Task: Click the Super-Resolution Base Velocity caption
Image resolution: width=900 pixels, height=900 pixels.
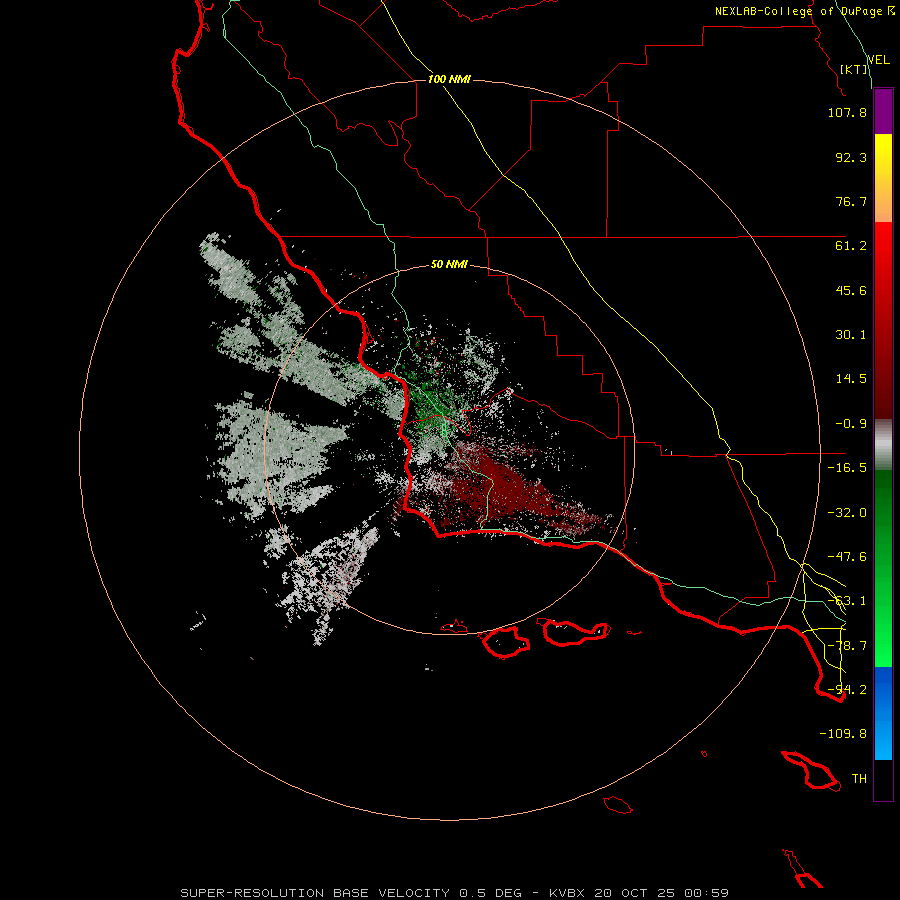Action: tap(455, 893)
